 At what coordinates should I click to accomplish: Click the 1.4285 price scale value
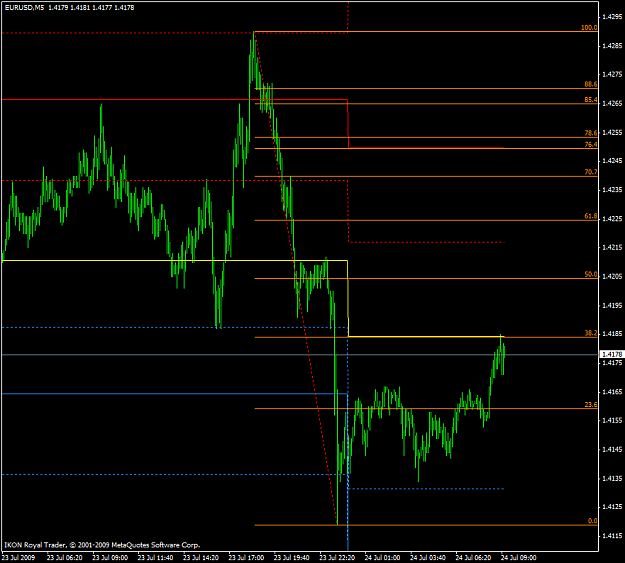click(612, 46)
